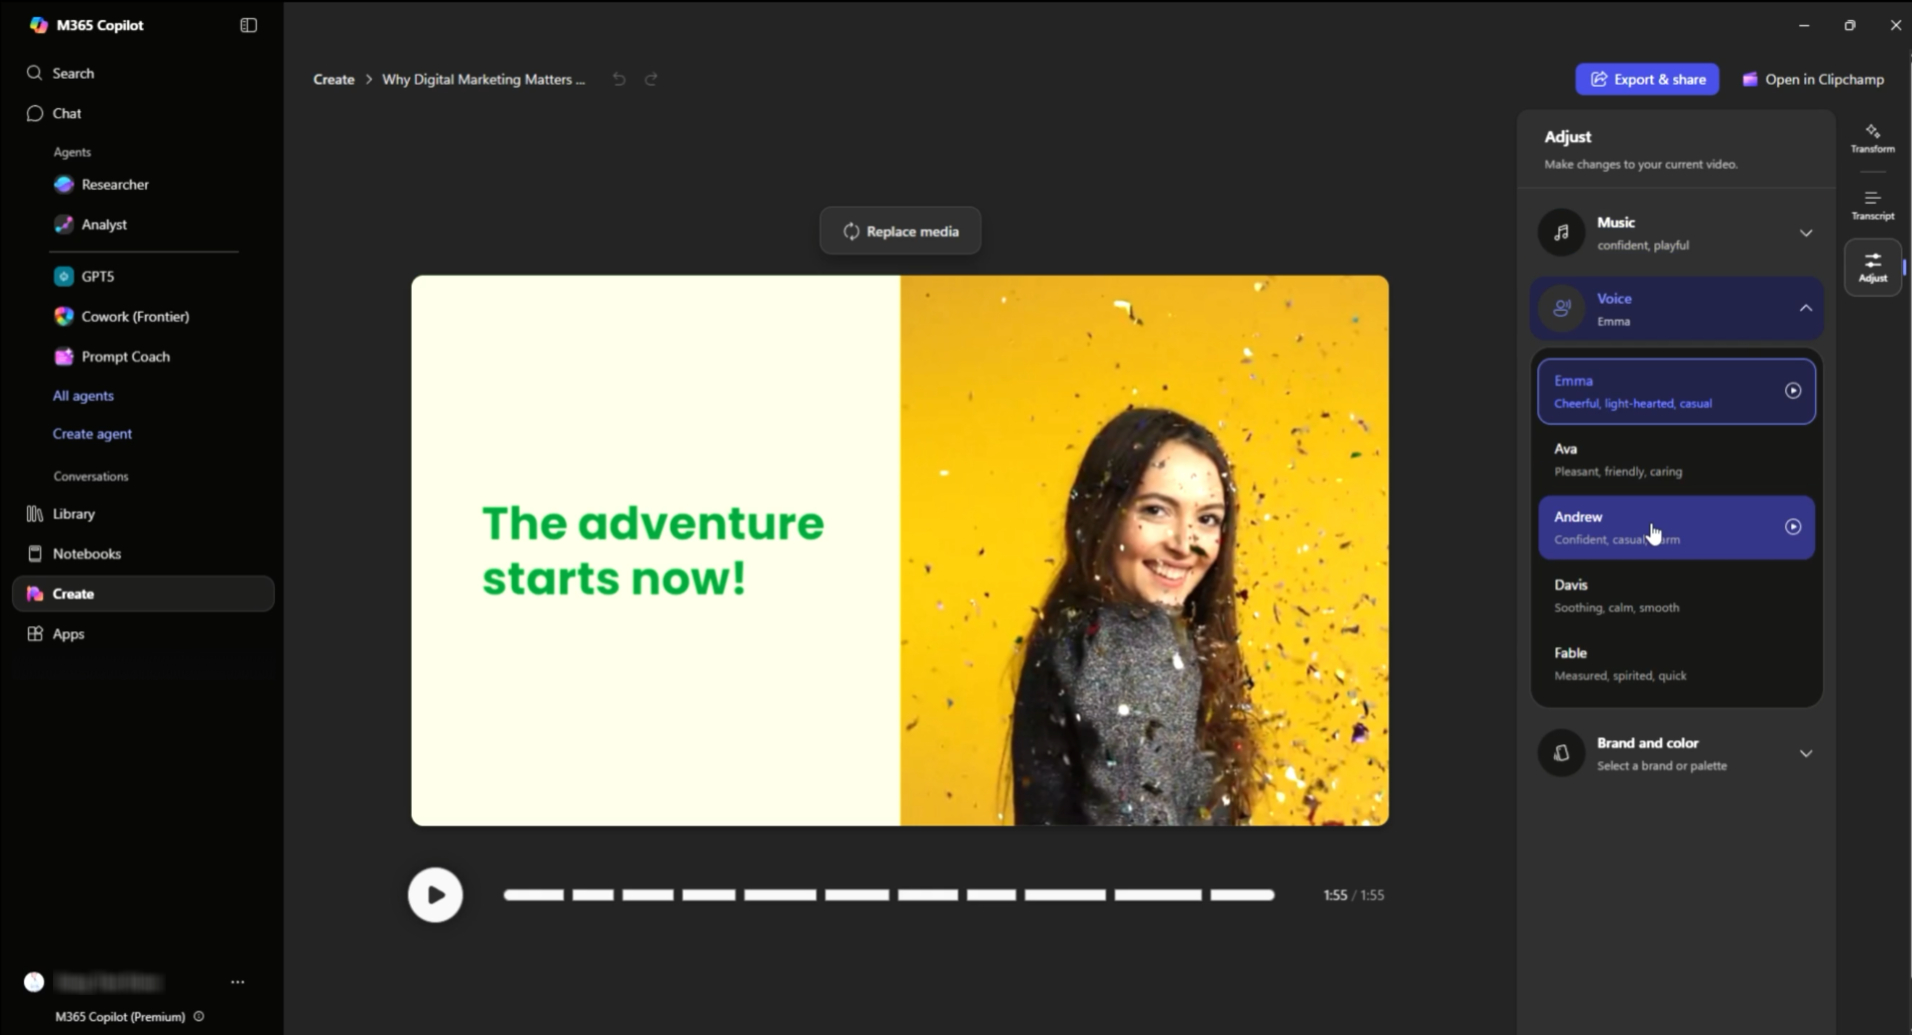This screenshot has width=1912, height=1035.
Task: Select the Andrew voice option
Action: pos(1676,527)
